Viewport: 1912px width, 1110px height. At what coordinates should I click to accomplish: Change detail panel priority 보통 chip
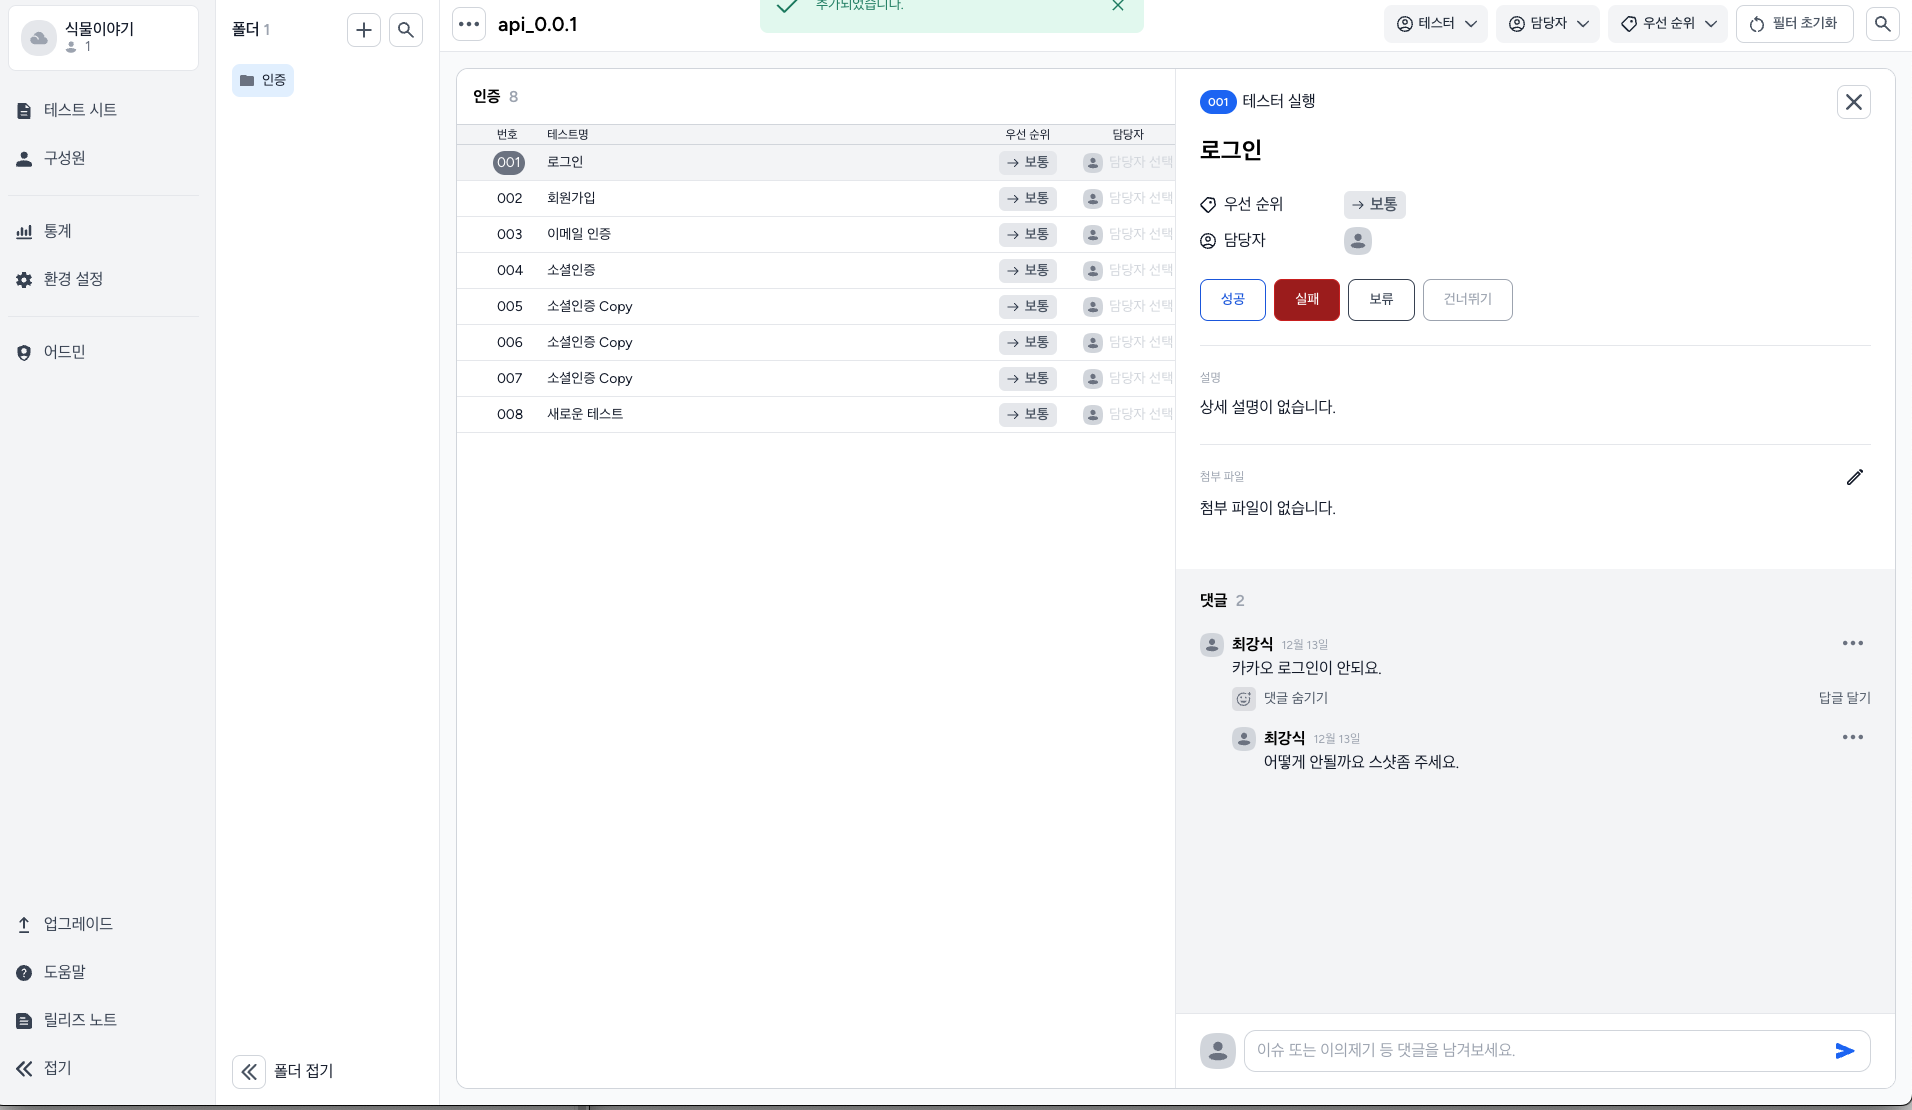pos(1375,205)
